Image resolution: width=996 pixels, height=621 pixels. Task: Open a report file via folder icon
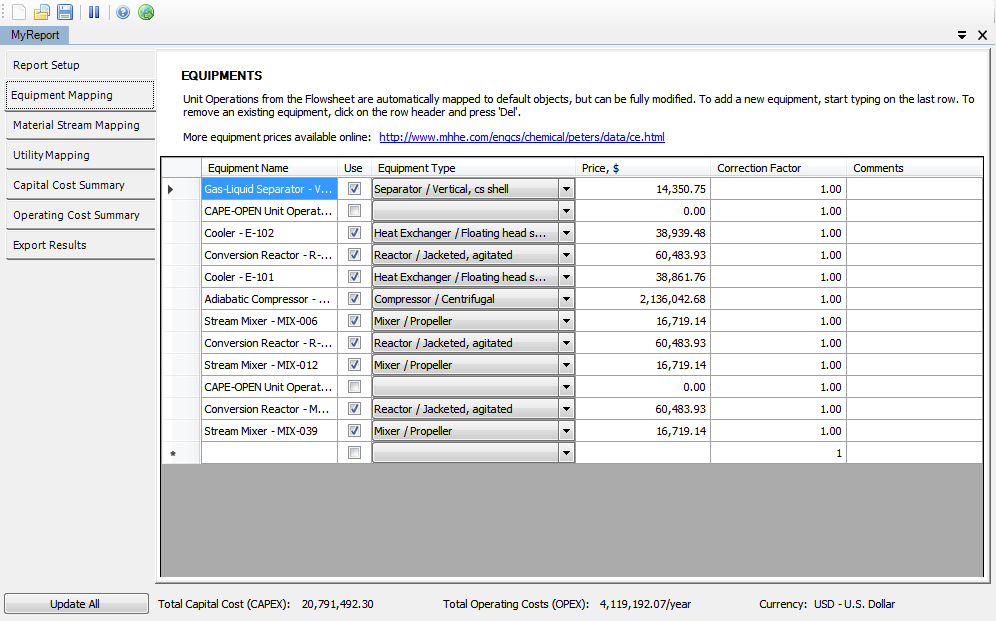tap(42, 12)
